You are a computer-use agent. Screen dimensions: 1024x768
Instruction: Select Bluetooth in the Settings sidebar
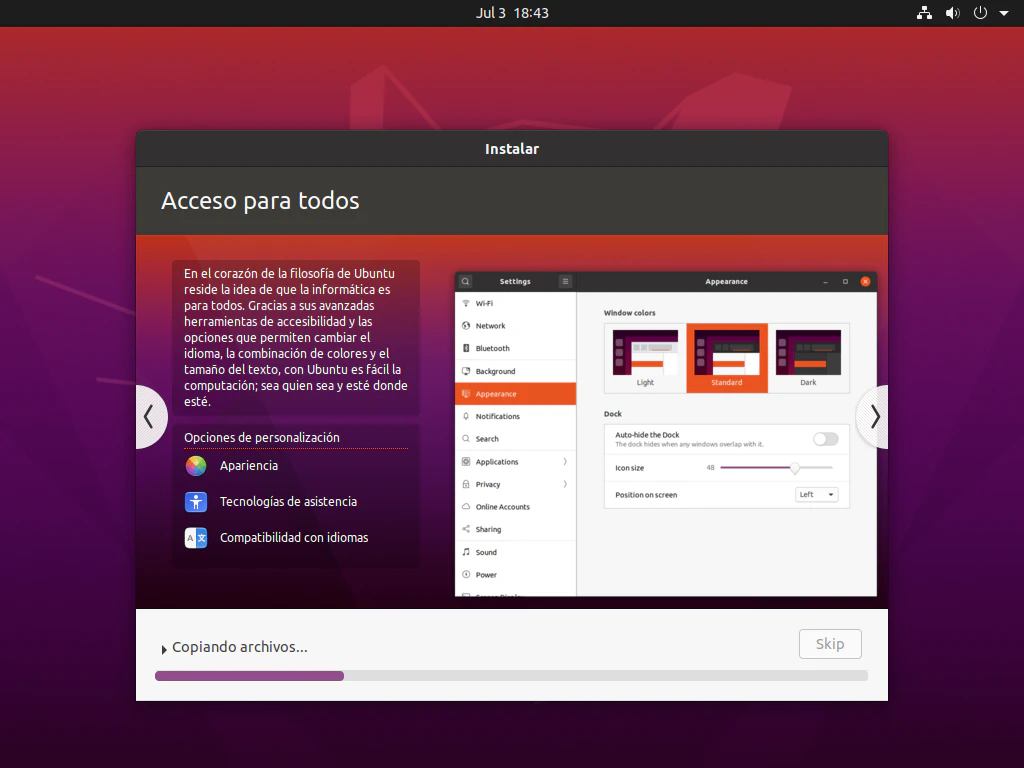(515, 349)
